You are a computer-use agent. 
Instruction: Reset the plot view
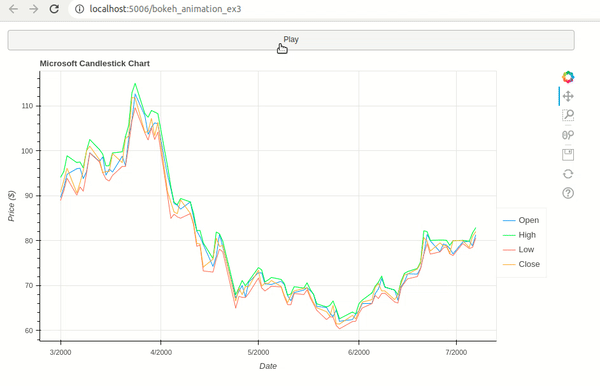pos(568,174)
